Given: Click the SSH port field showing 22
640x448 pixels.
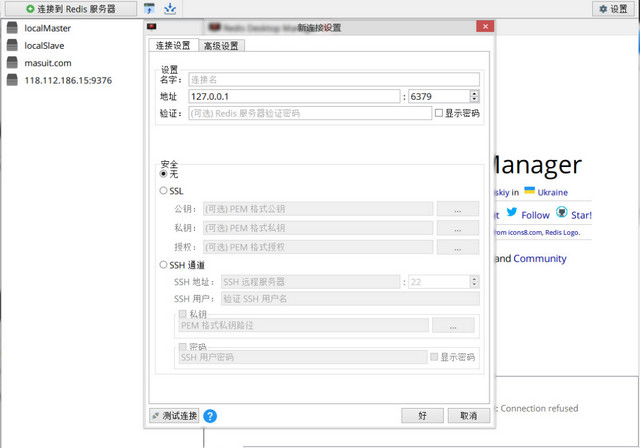Looking at the screenshot, I should pyautogui.click(x=439, y=282).
